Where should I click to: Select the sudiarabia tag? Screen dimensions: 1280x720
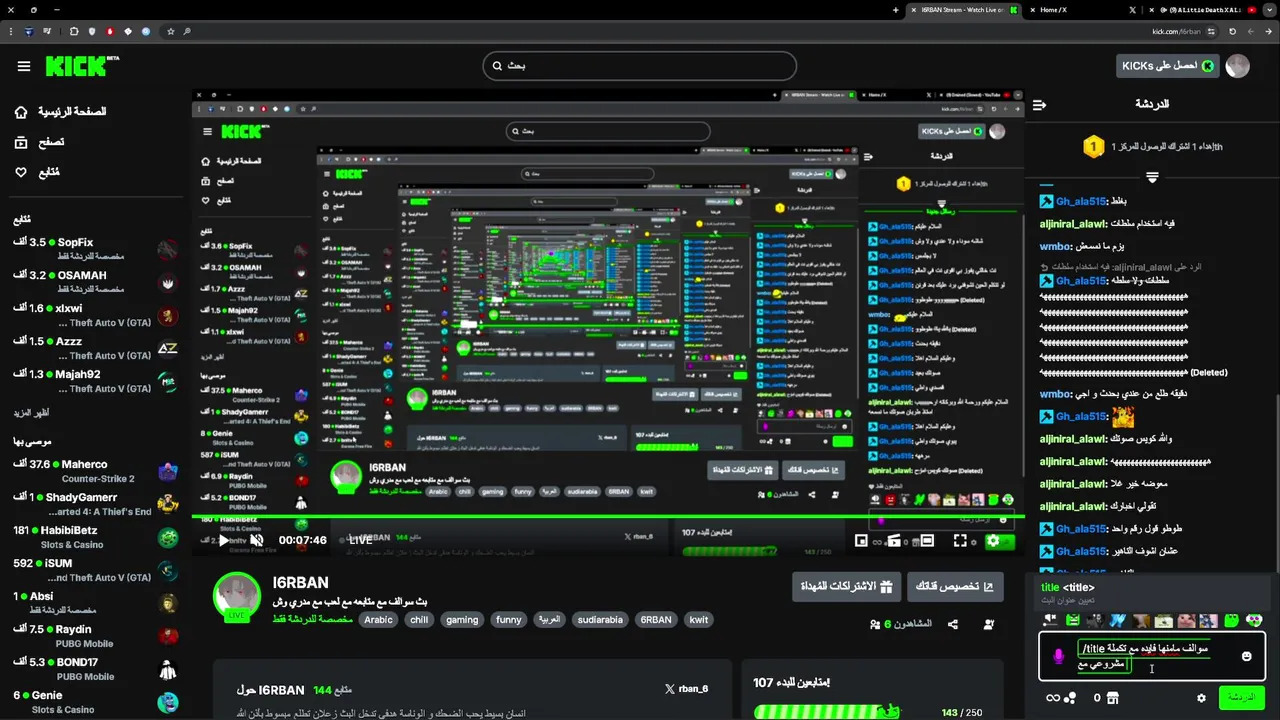[600, 620]
